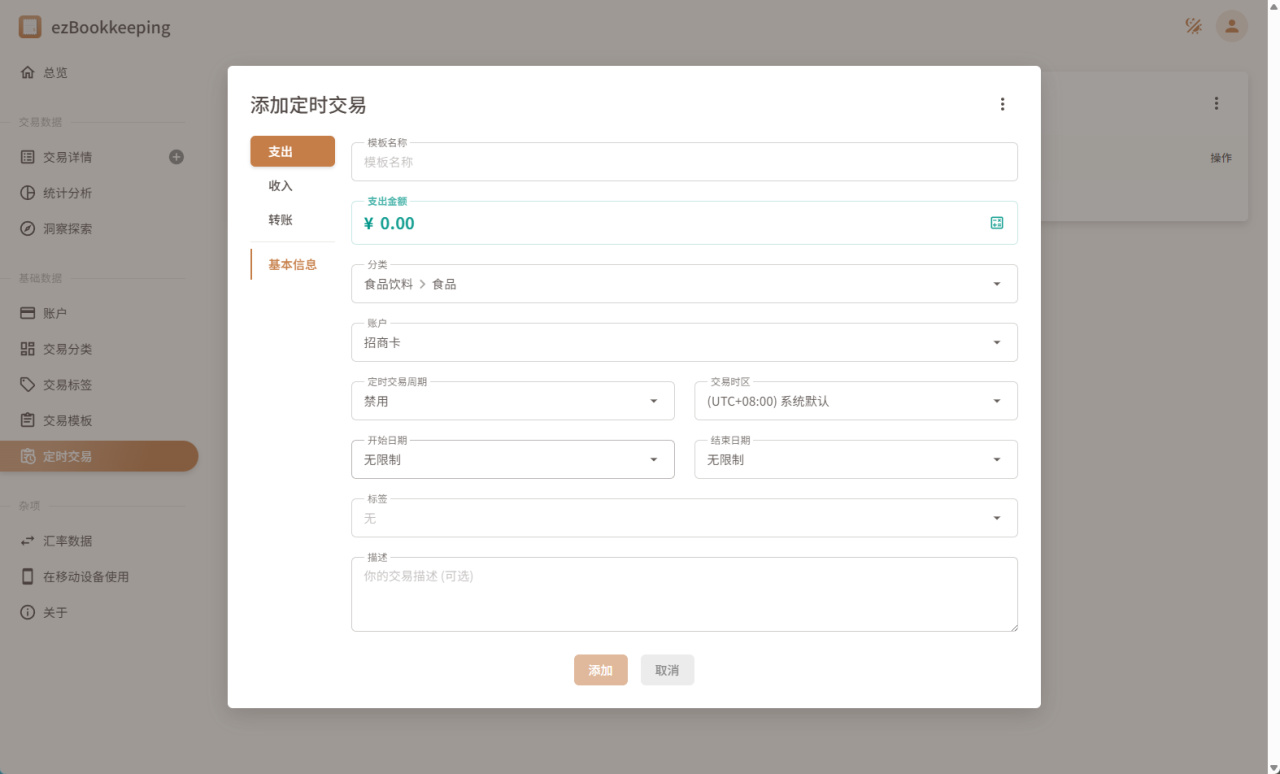Image resolution: width=1280 pixels, height=774 pixels.
Task: Open the 开始日期 start date dropdown
Action: [x=513, y=460]
